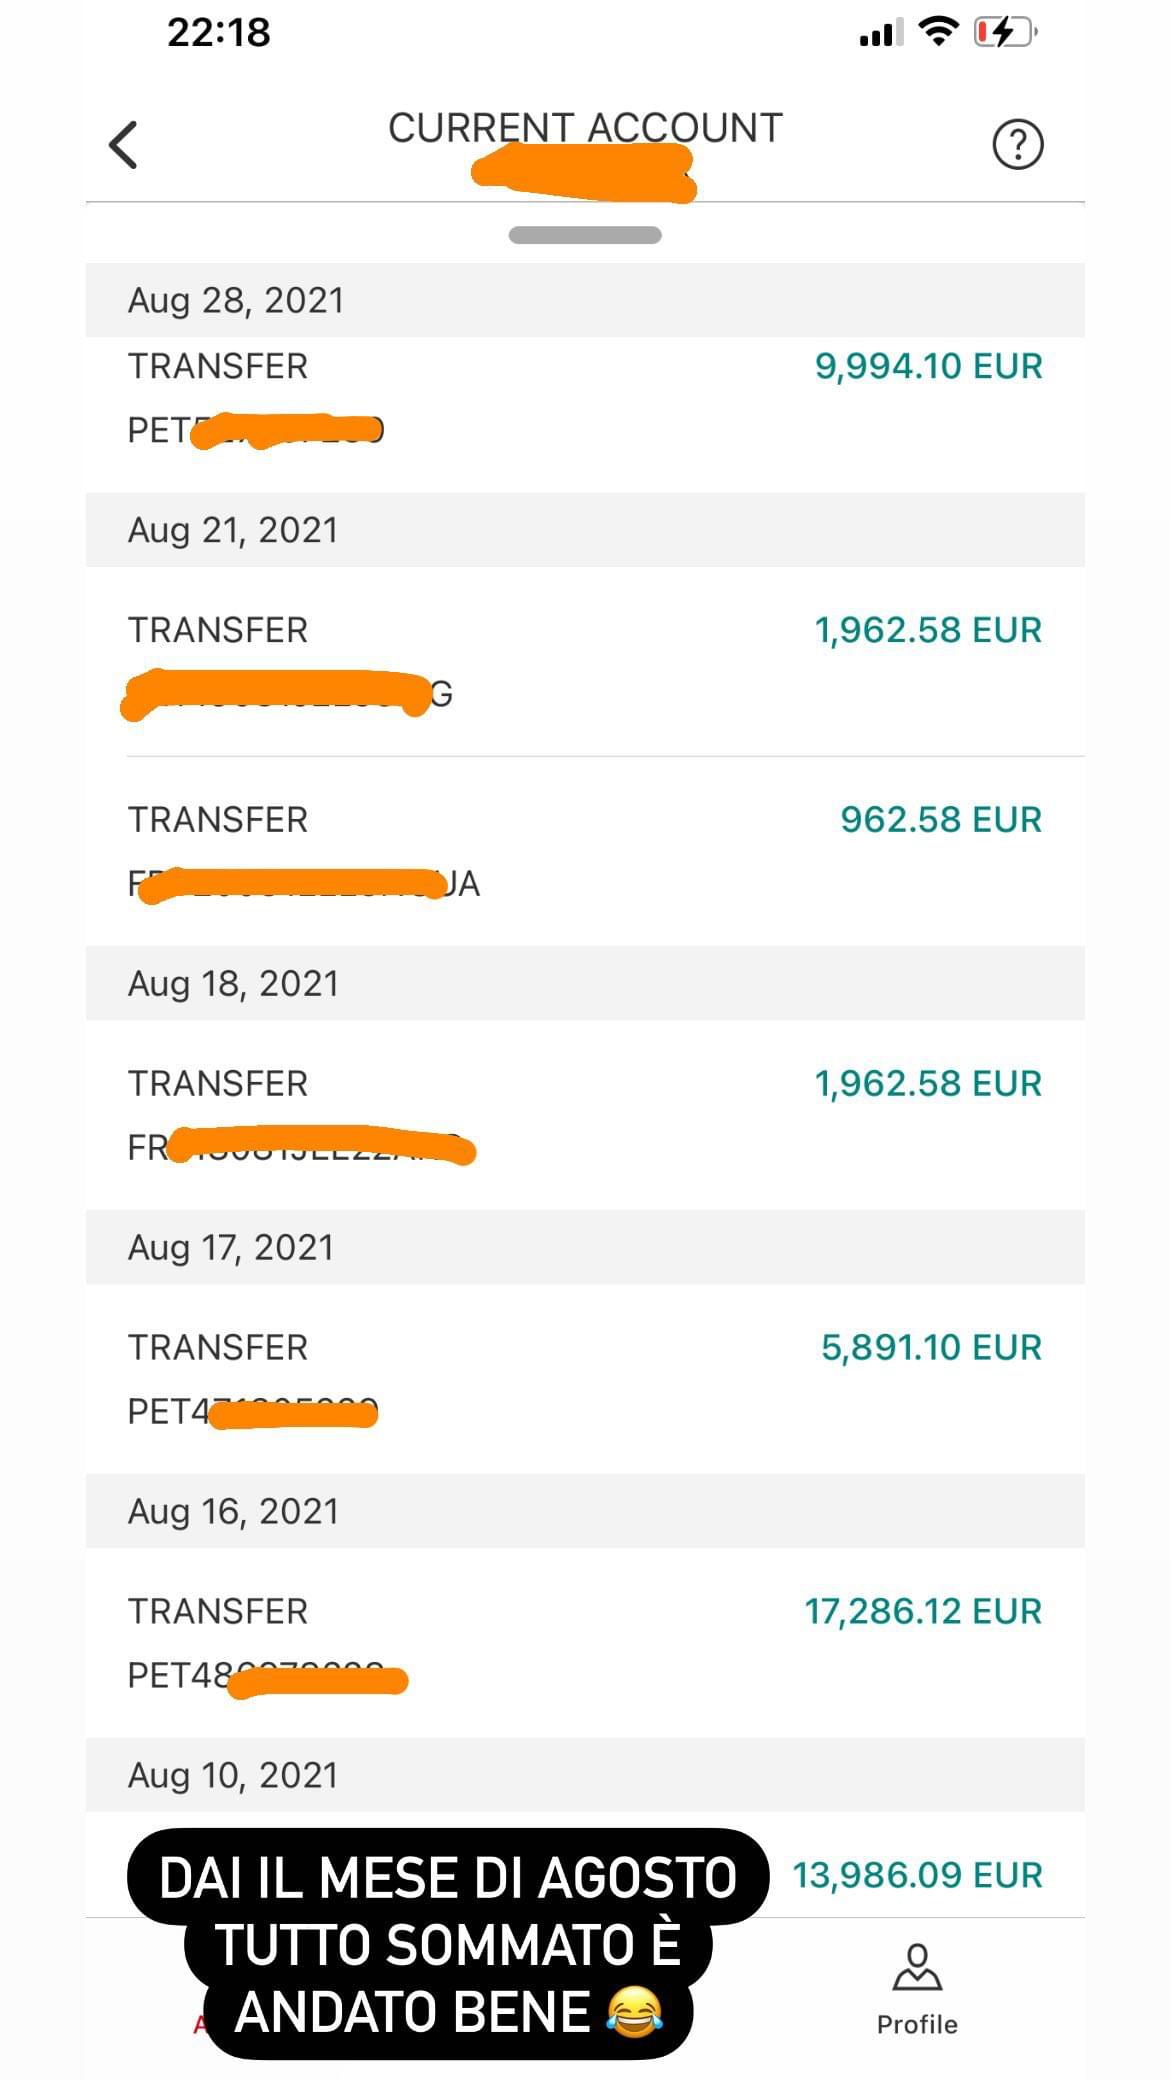Open the help question mark icon
This screenshot has height=2080, width=1170.
tap(1017, 145)
